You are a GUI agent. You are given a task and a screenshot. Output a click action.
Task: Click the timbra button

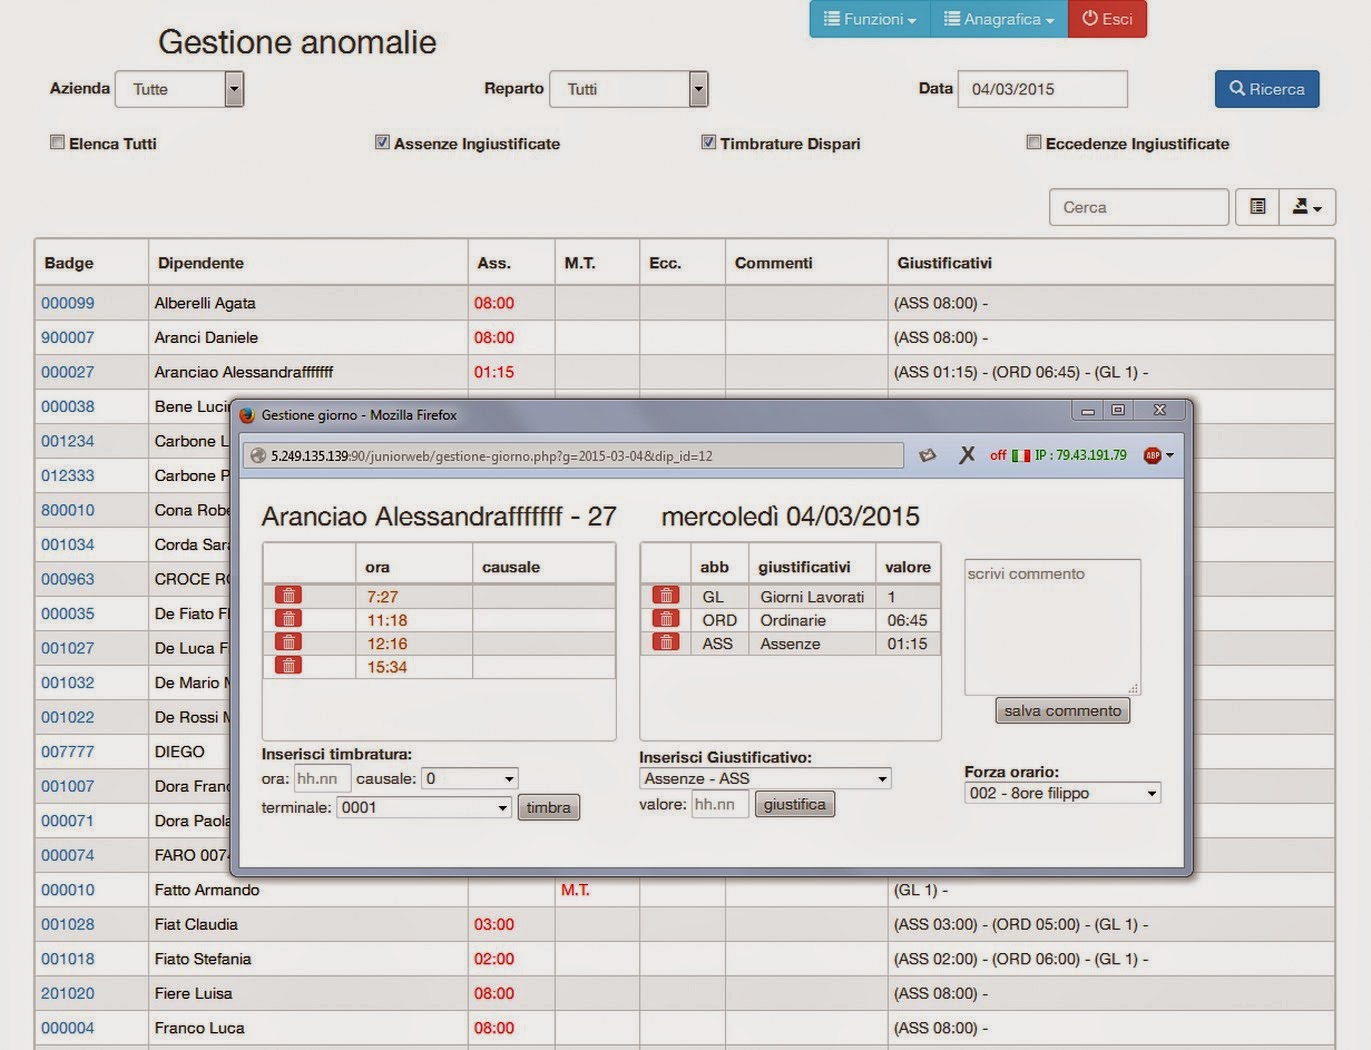point(548,807)
